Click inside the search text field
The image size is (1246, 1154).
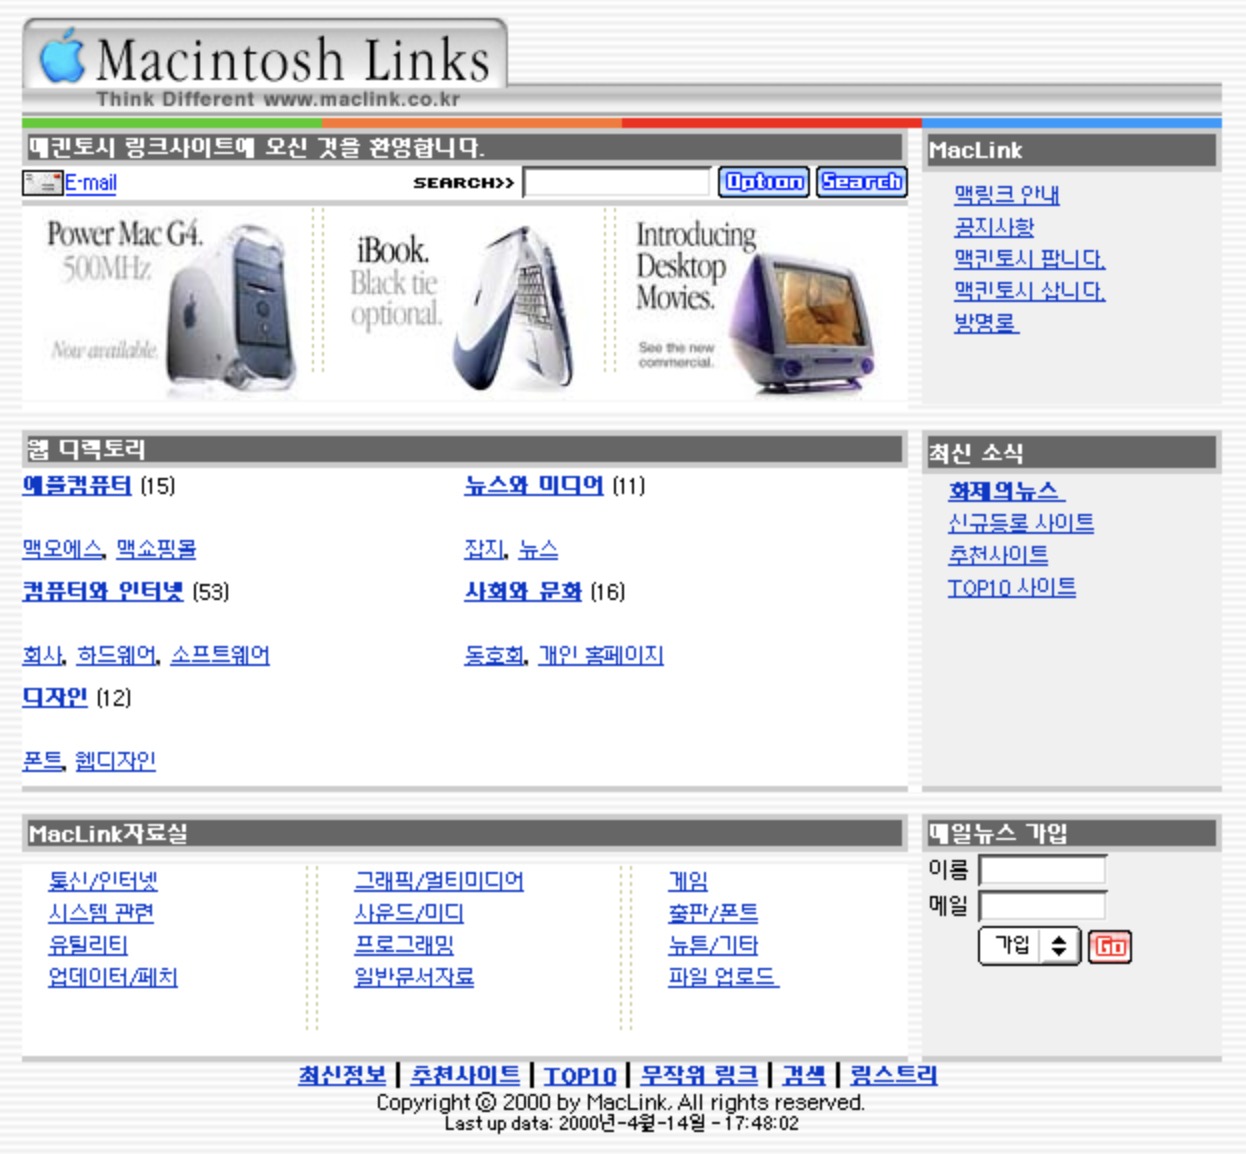click(615, 182)
